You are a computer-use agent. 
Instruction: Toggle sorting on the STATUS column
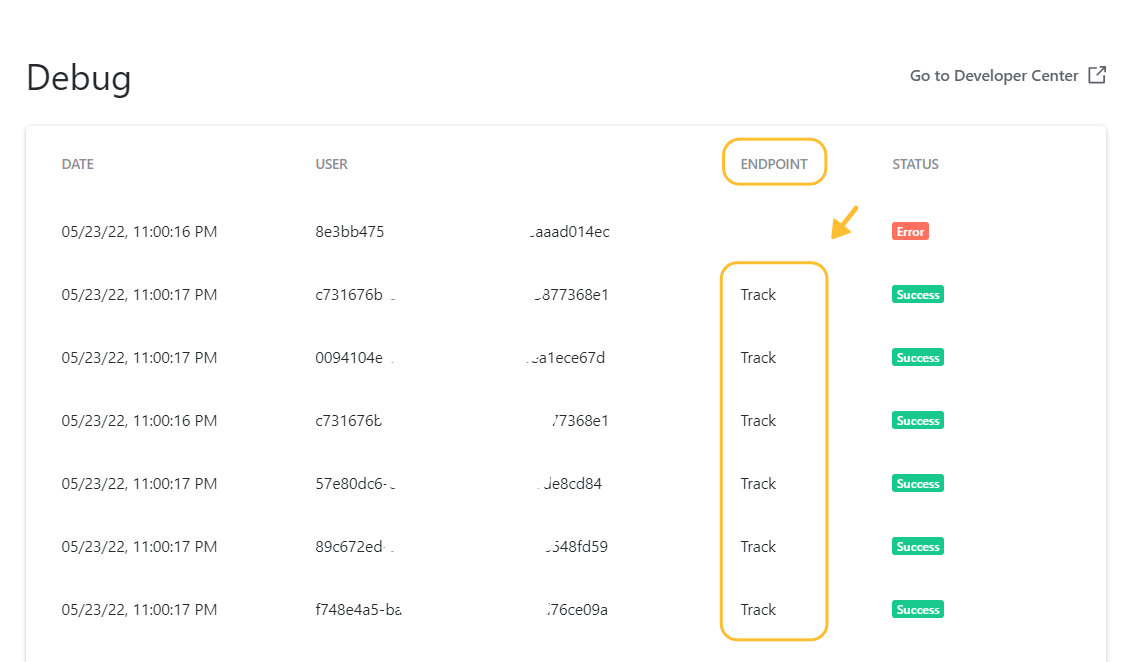[915, 163]
